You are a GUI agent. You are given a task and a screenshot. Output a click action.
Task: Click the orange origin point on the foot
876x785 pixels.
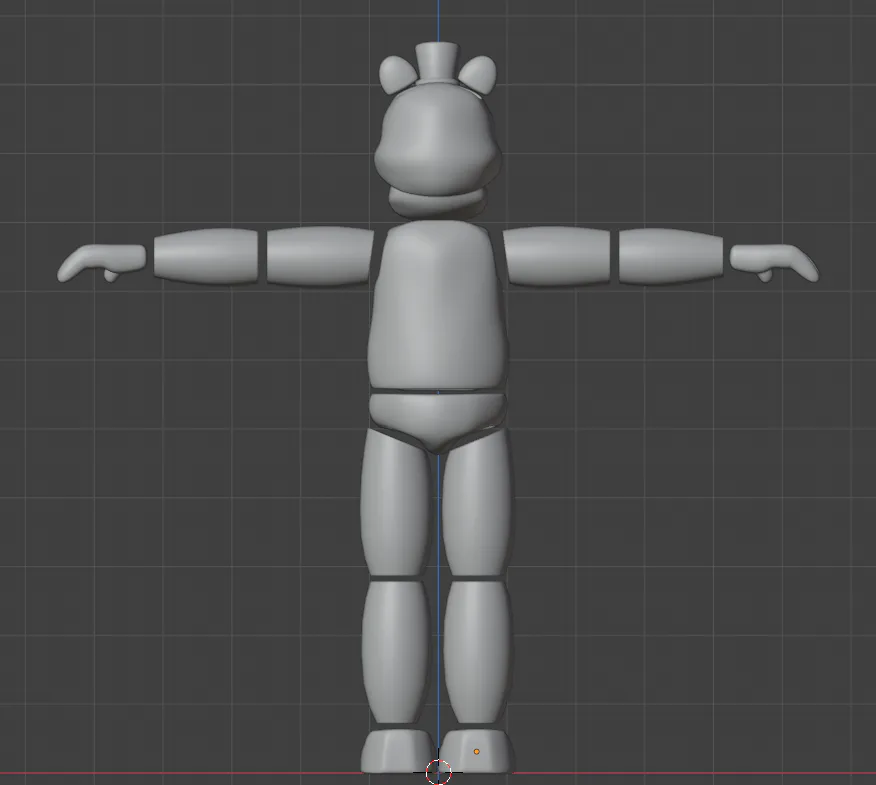click(477, 752)
